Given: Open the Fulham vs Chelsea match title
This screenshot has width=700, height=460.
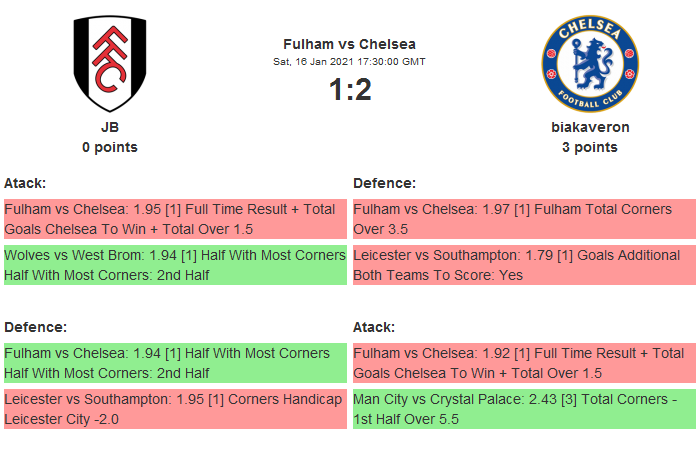Looking at the screenshot, I should (x=349, y=43).
